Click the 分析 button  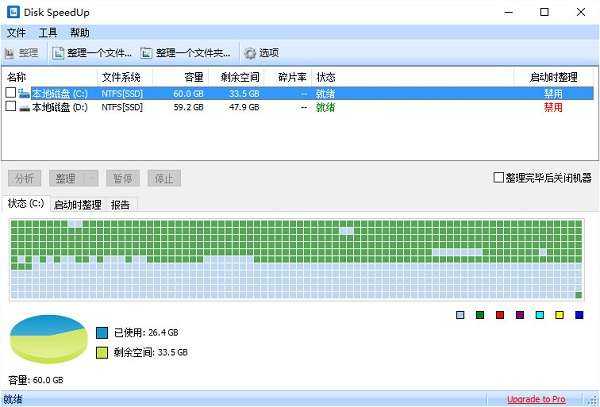coord(24,178)
